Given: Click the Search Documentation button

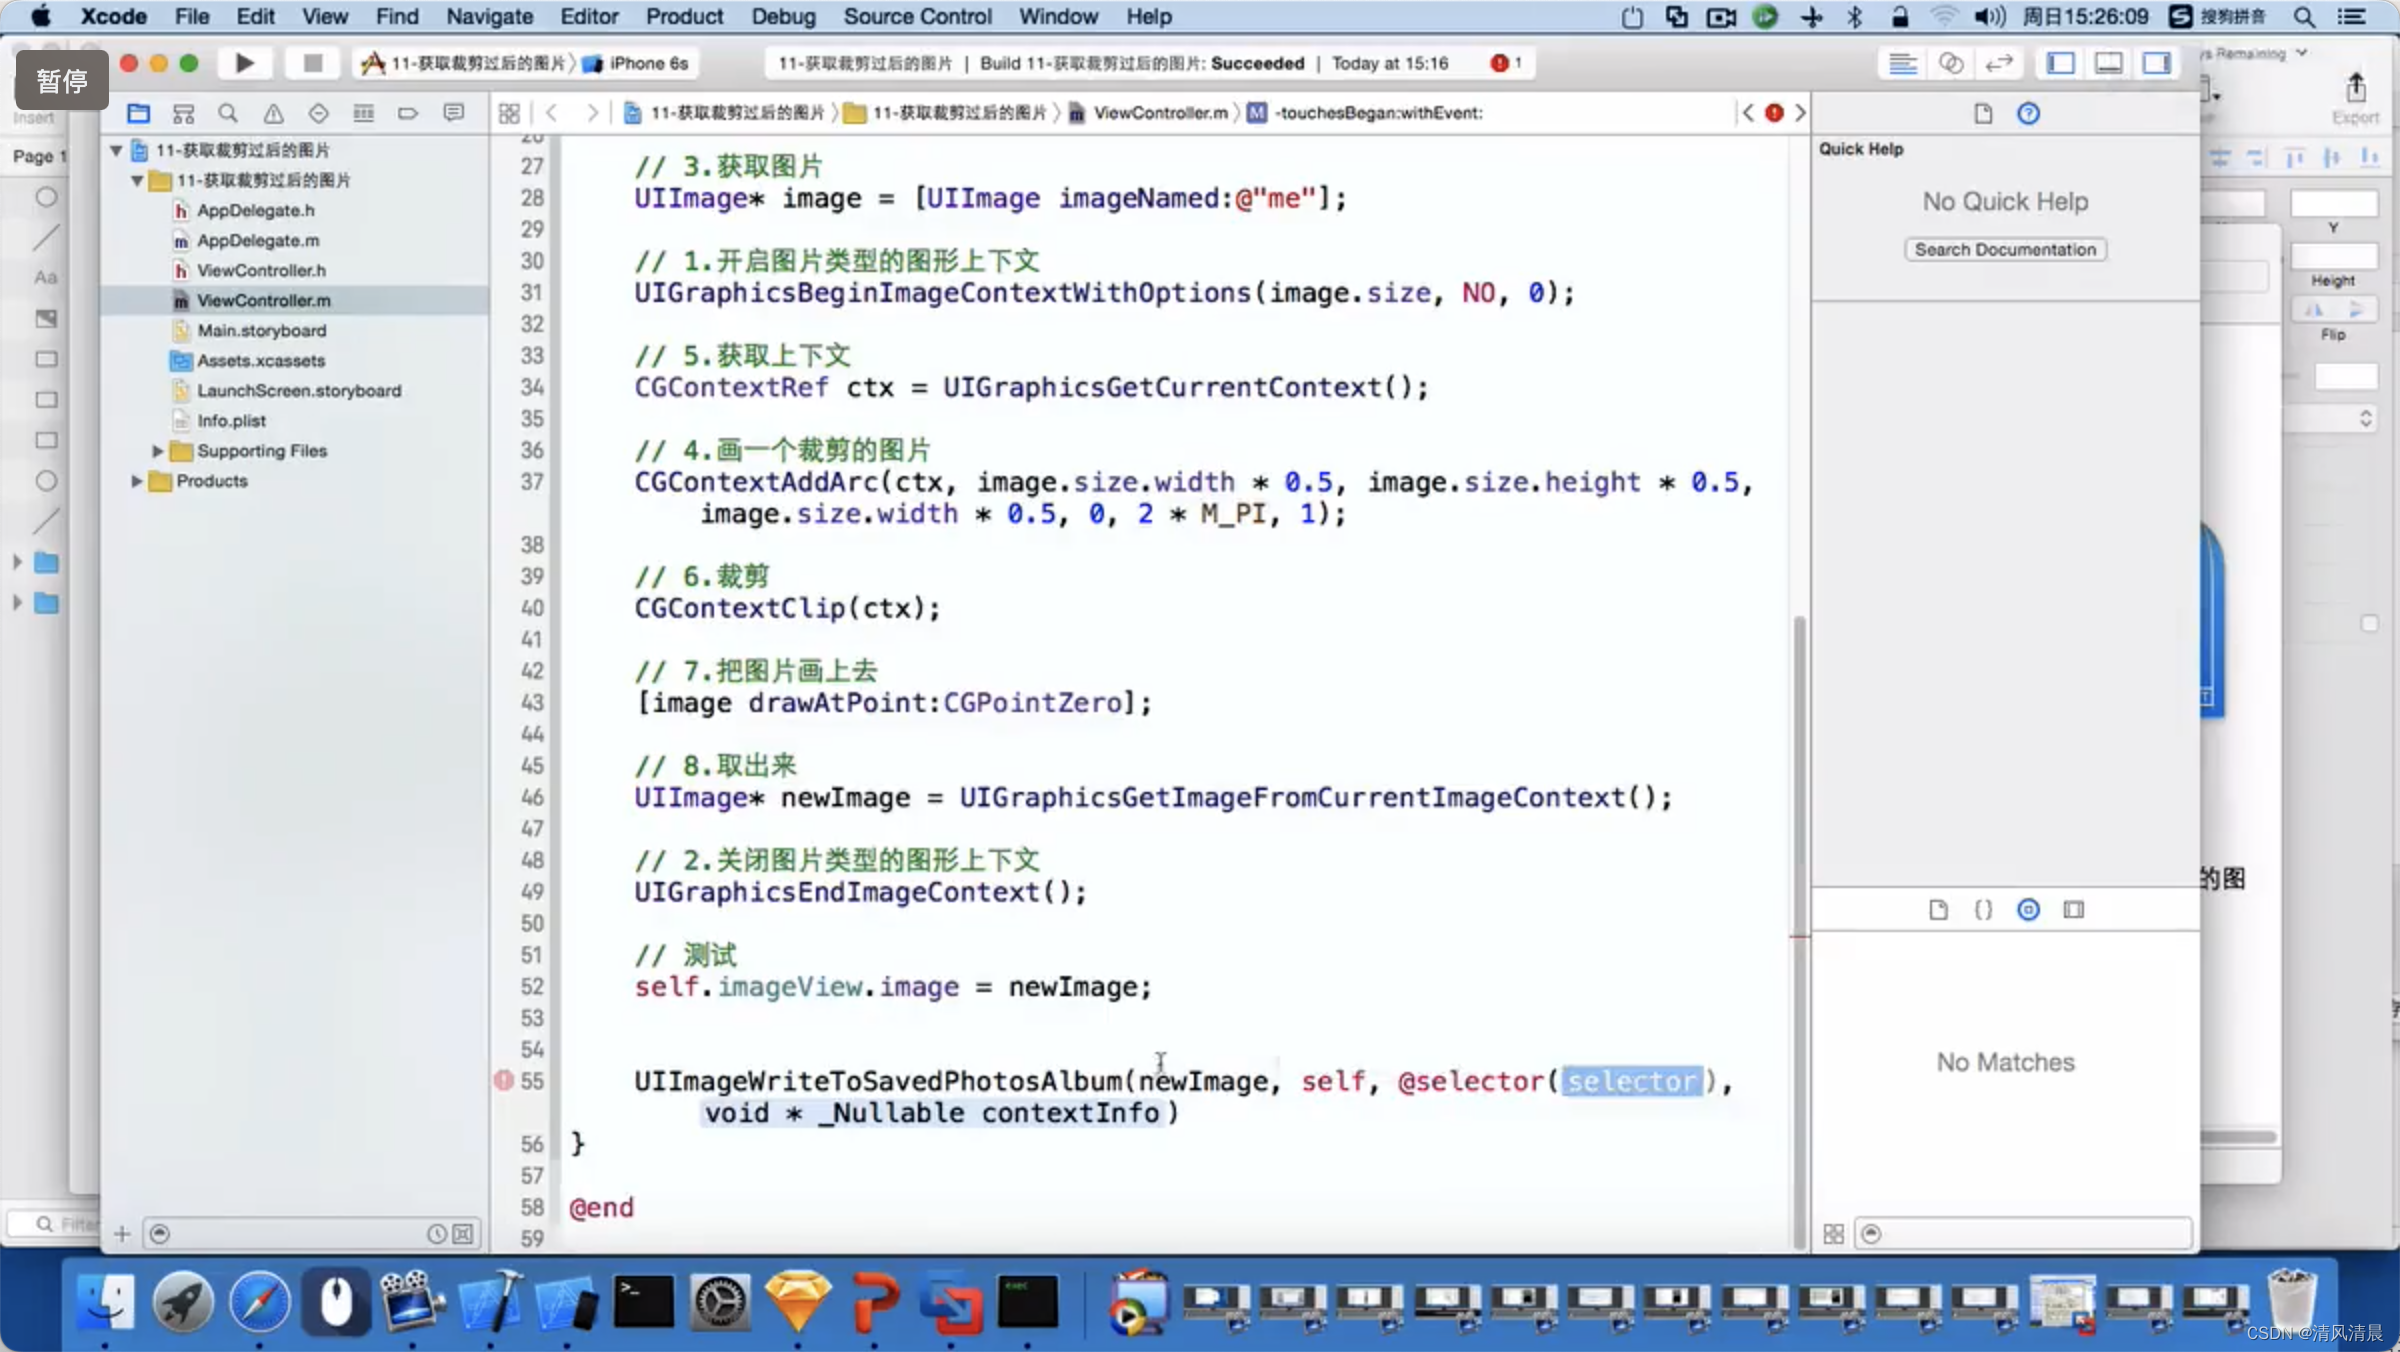Looking at the screenshot, I should (2005, 249).
